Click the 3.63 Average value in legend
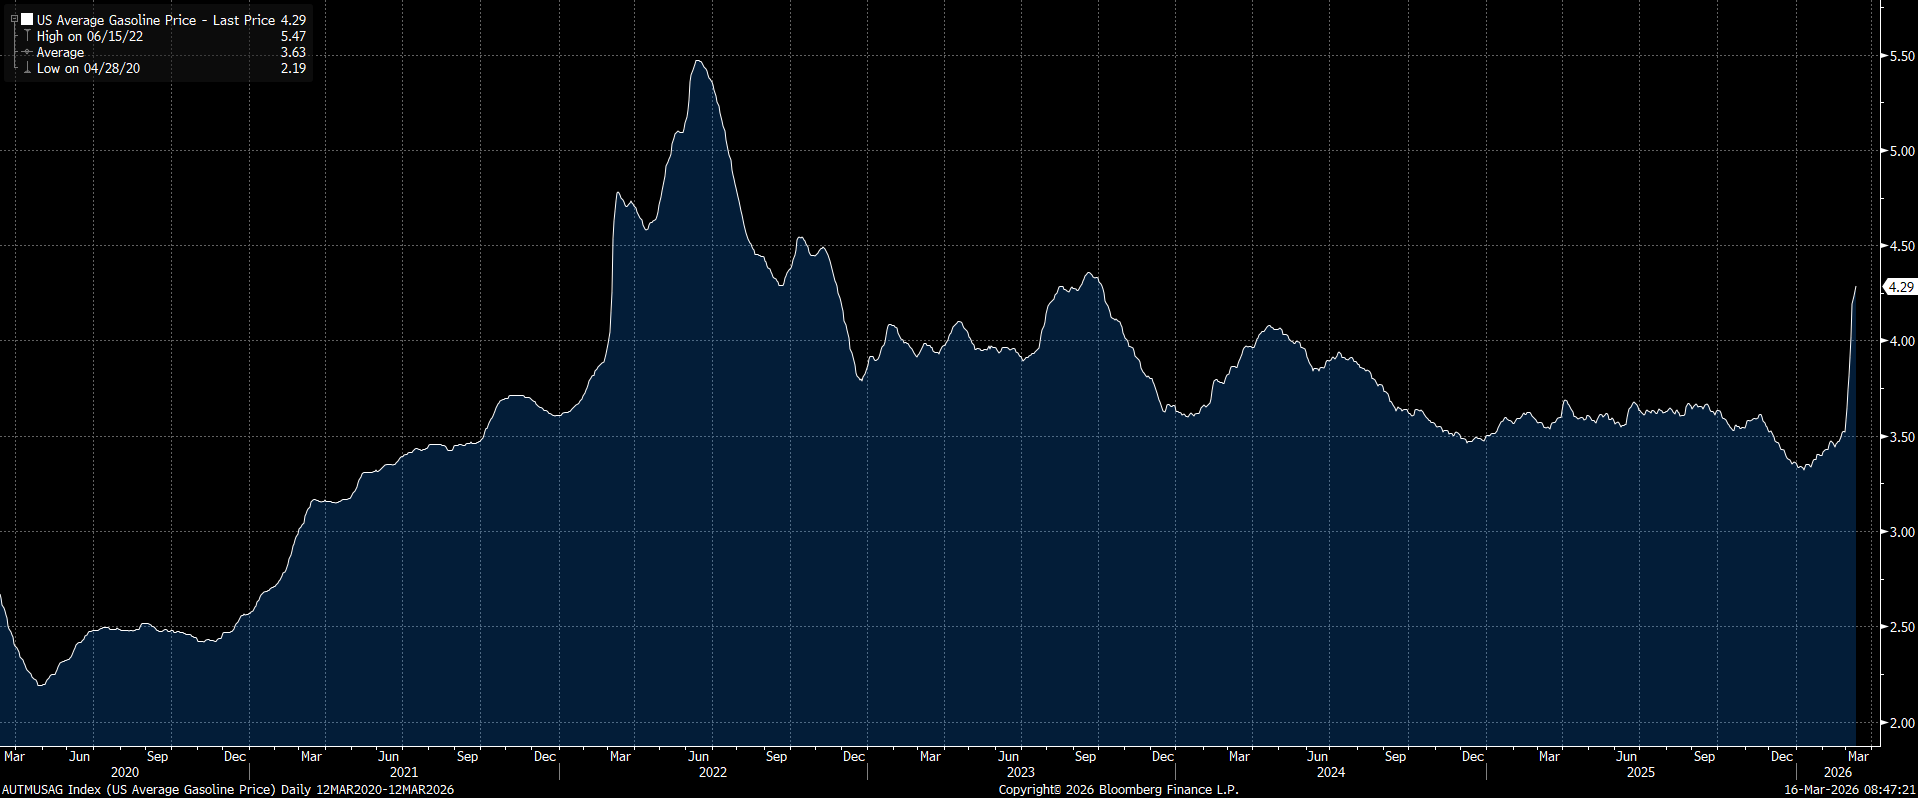This screenshot has height=798, width=1918. 293,53
